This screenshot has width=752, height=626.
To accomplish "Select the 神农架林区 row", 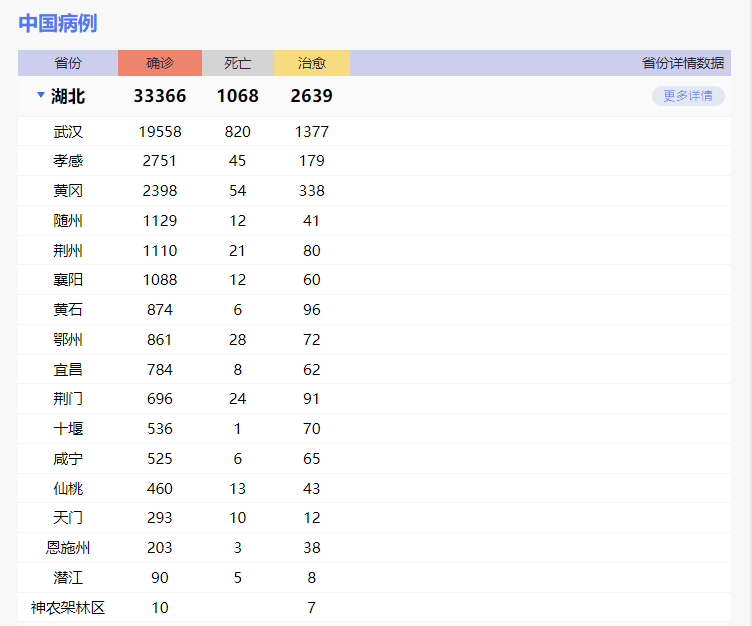I will 68,608.
